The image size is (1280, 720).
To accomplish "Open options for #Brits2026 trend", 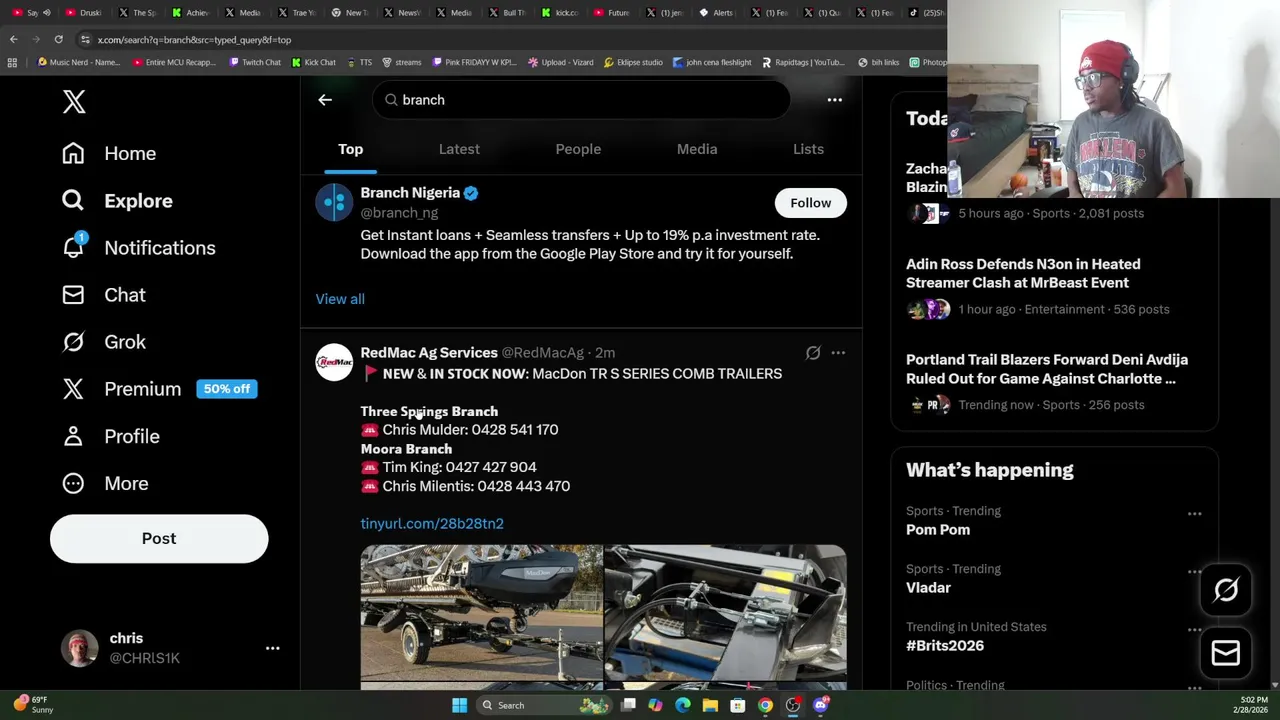I will (x=1194, y=630).
